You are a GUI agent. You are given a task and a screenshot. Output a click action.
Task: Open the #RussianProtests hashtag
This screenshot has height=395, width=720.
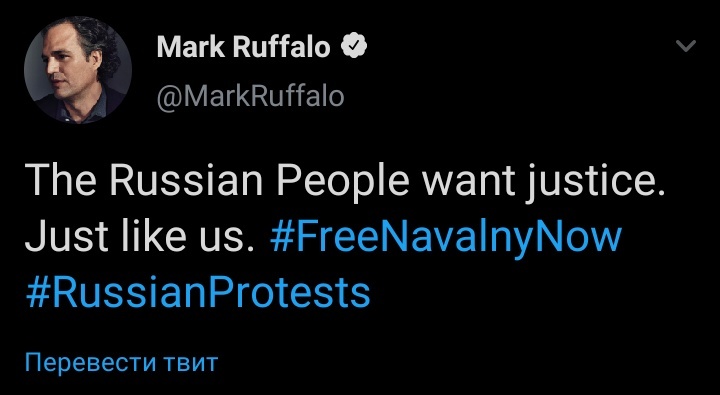(x=197, y=293)
